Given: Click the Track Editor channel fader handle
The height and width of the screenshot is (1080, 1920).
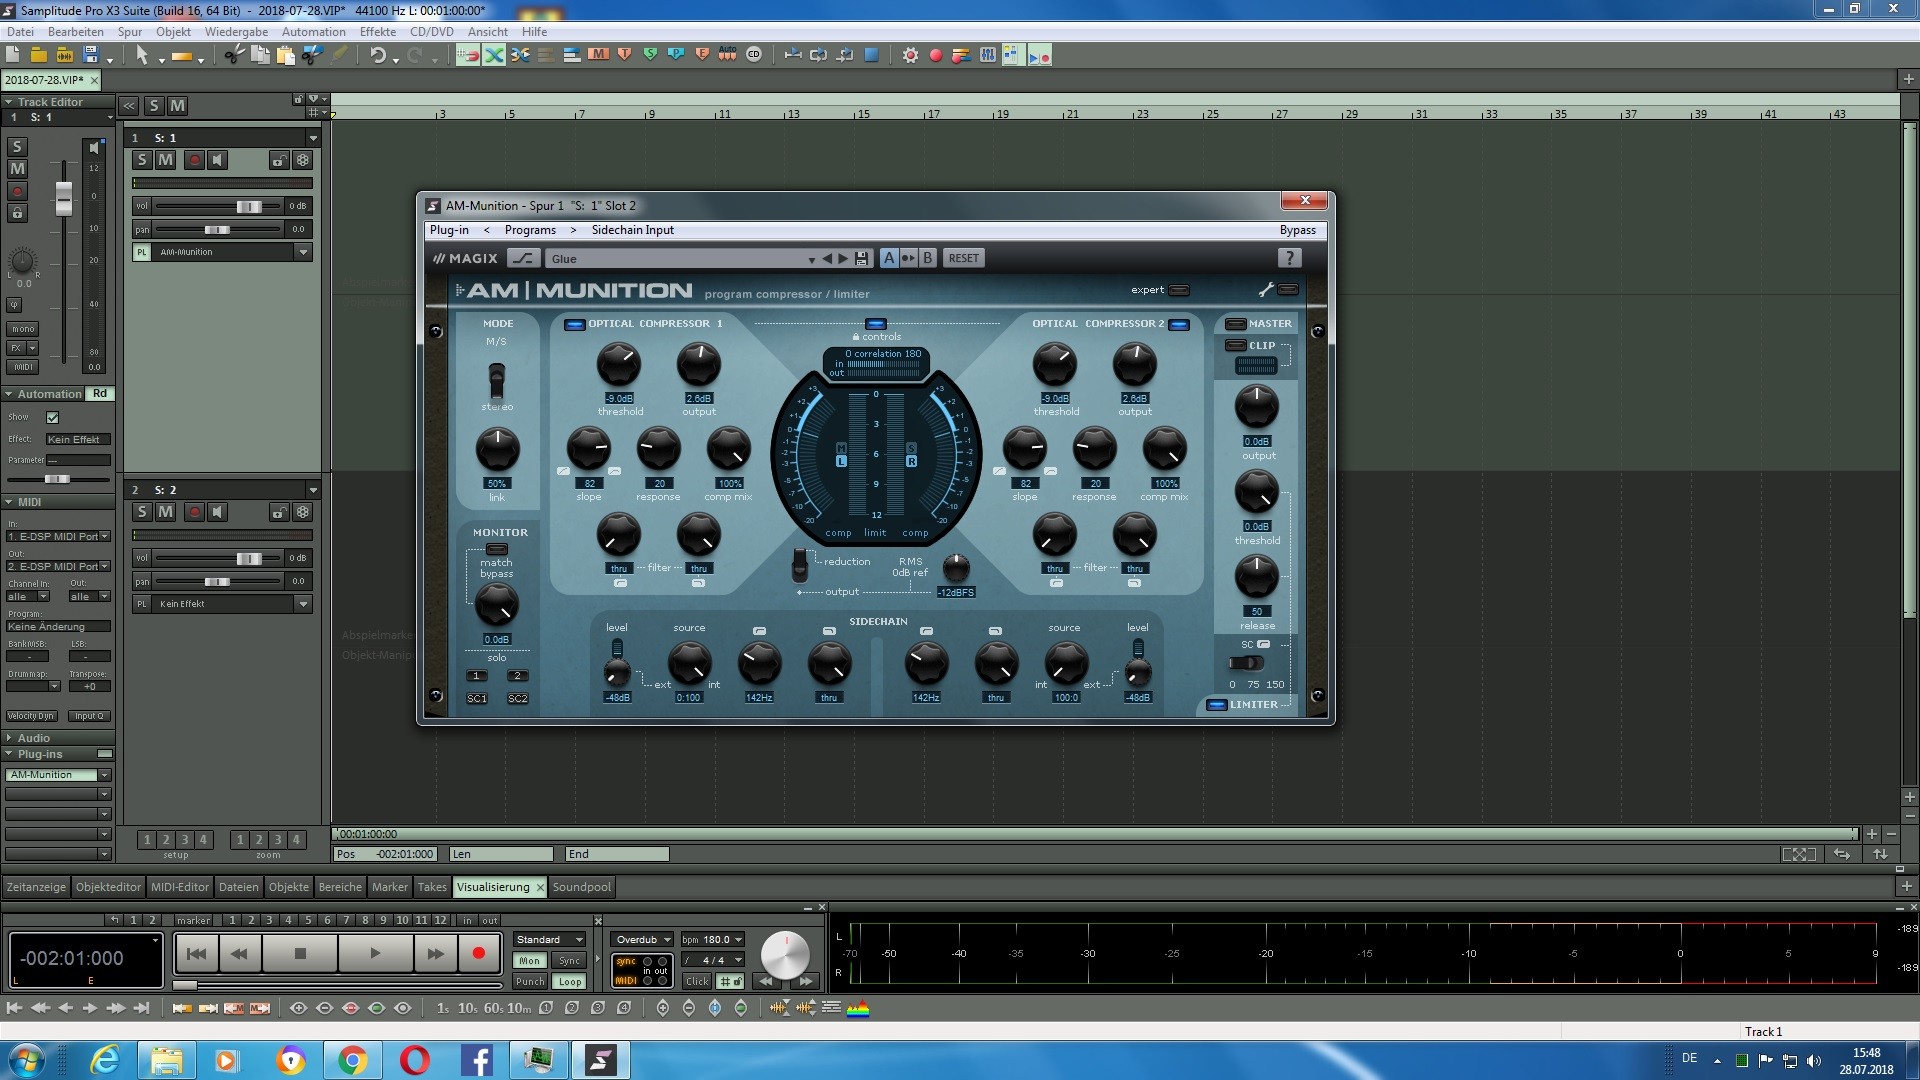Looking at the screenshot, I should (x=64, y=199).
